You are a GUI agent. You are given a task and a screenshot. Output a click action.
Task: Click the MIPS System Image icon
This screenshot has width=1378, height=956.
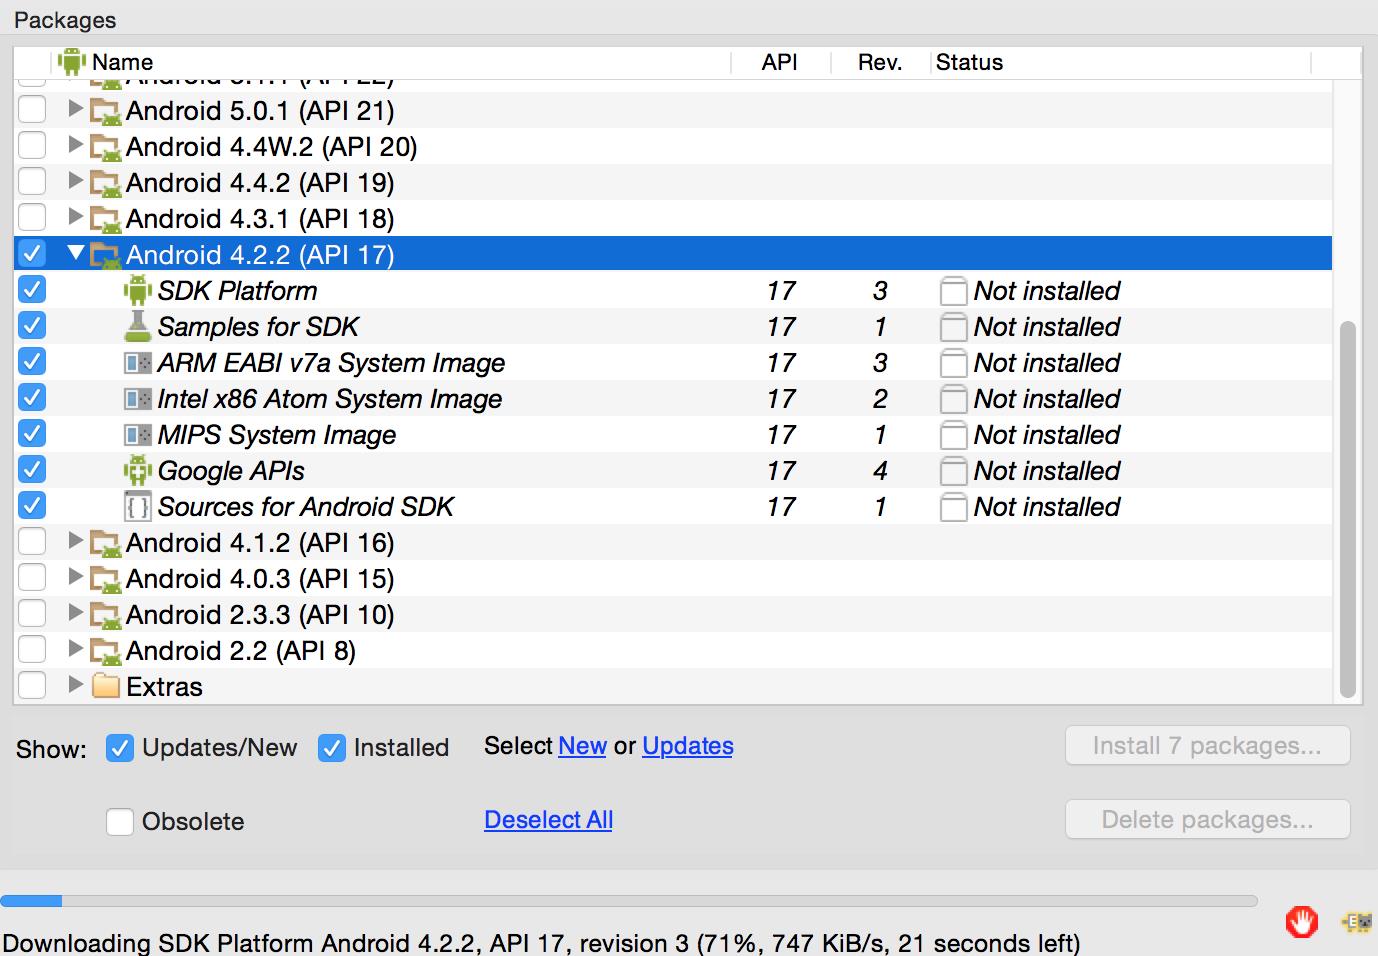tap(137, 434)
